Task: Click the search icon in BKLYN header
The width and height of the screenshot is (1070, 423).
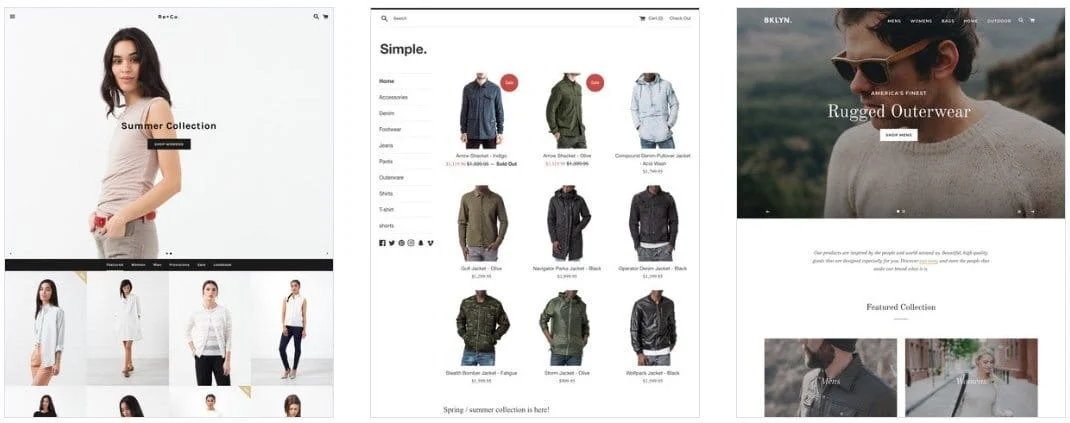Action: point(1021,20)
